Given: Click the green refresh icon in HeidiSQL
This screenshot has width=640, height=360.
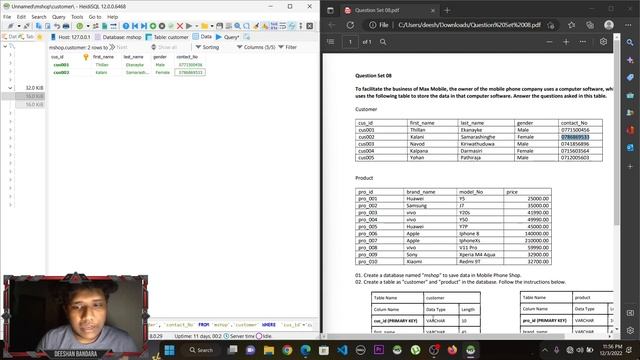Looking at the screenshot, I should point(80,26).
